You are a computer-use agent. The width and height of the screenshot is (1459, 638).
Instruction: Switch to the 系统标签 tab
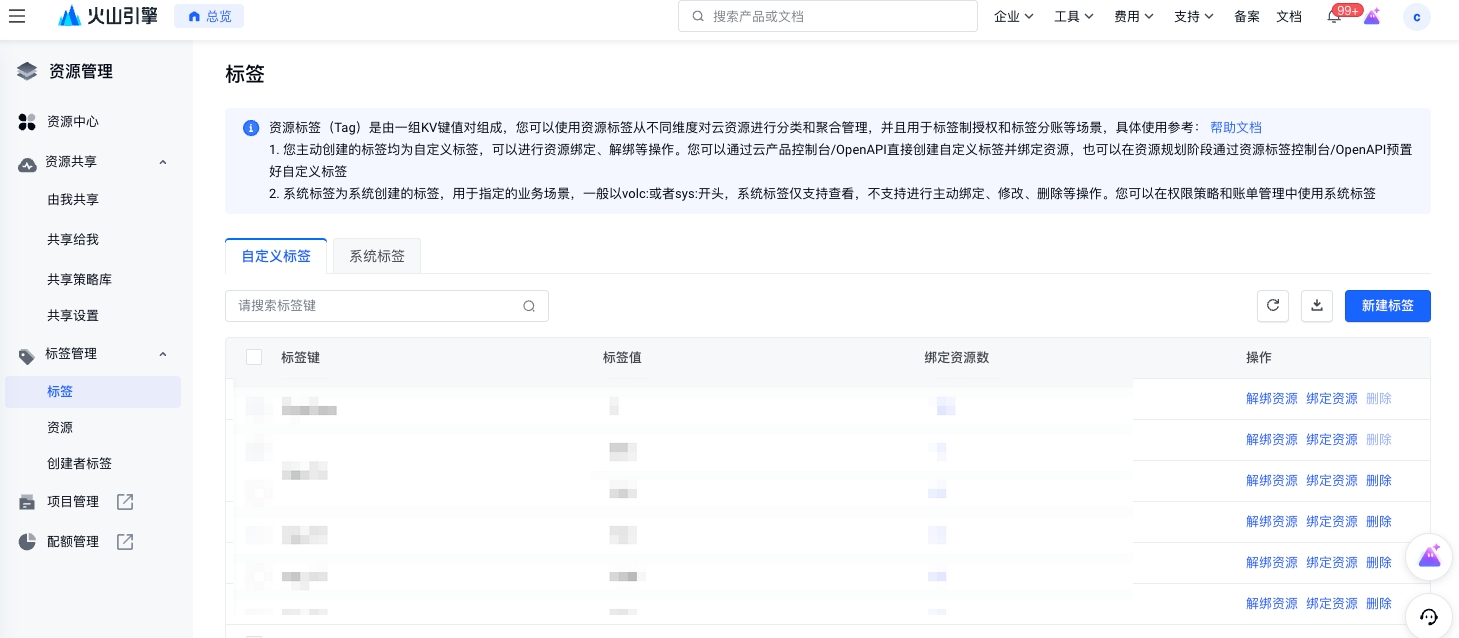coord(377,256)
